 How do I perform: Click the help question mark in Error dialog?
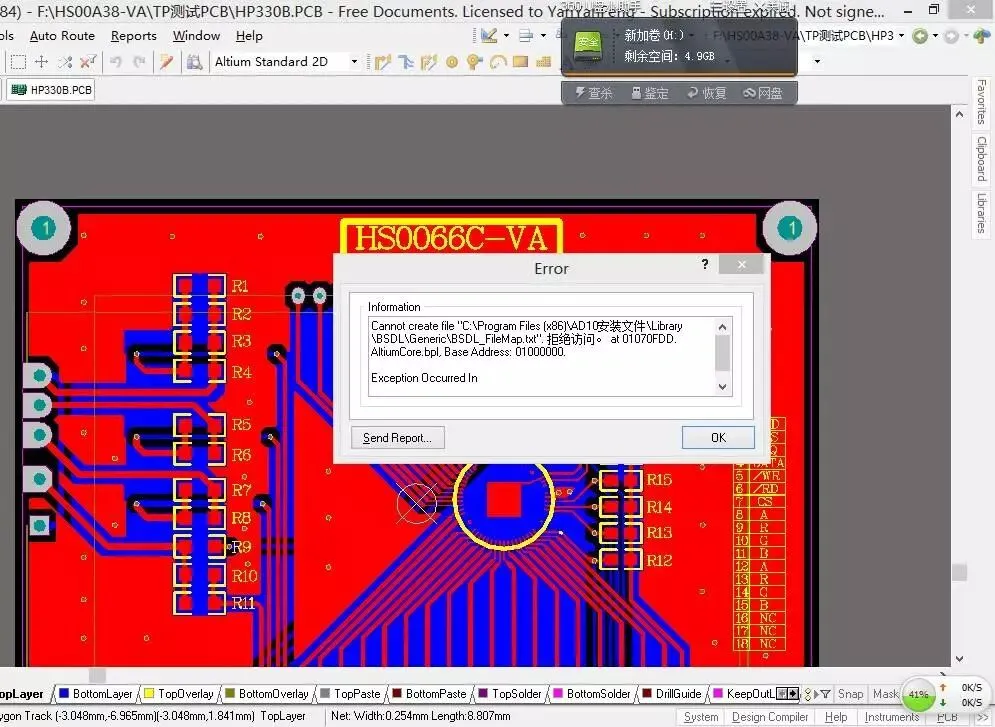(705, 265)
